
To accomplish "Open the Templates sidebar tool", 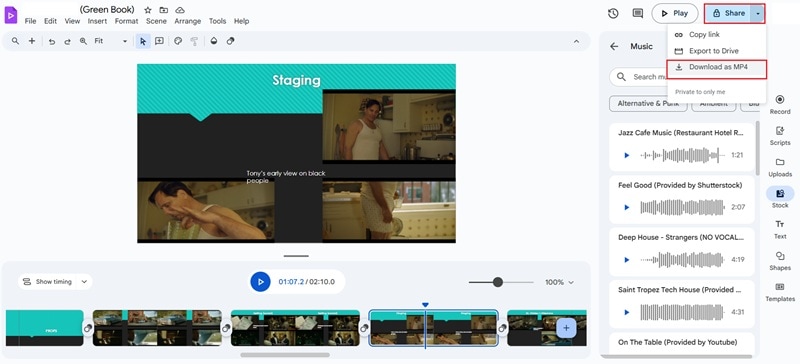I will [780, 292].
